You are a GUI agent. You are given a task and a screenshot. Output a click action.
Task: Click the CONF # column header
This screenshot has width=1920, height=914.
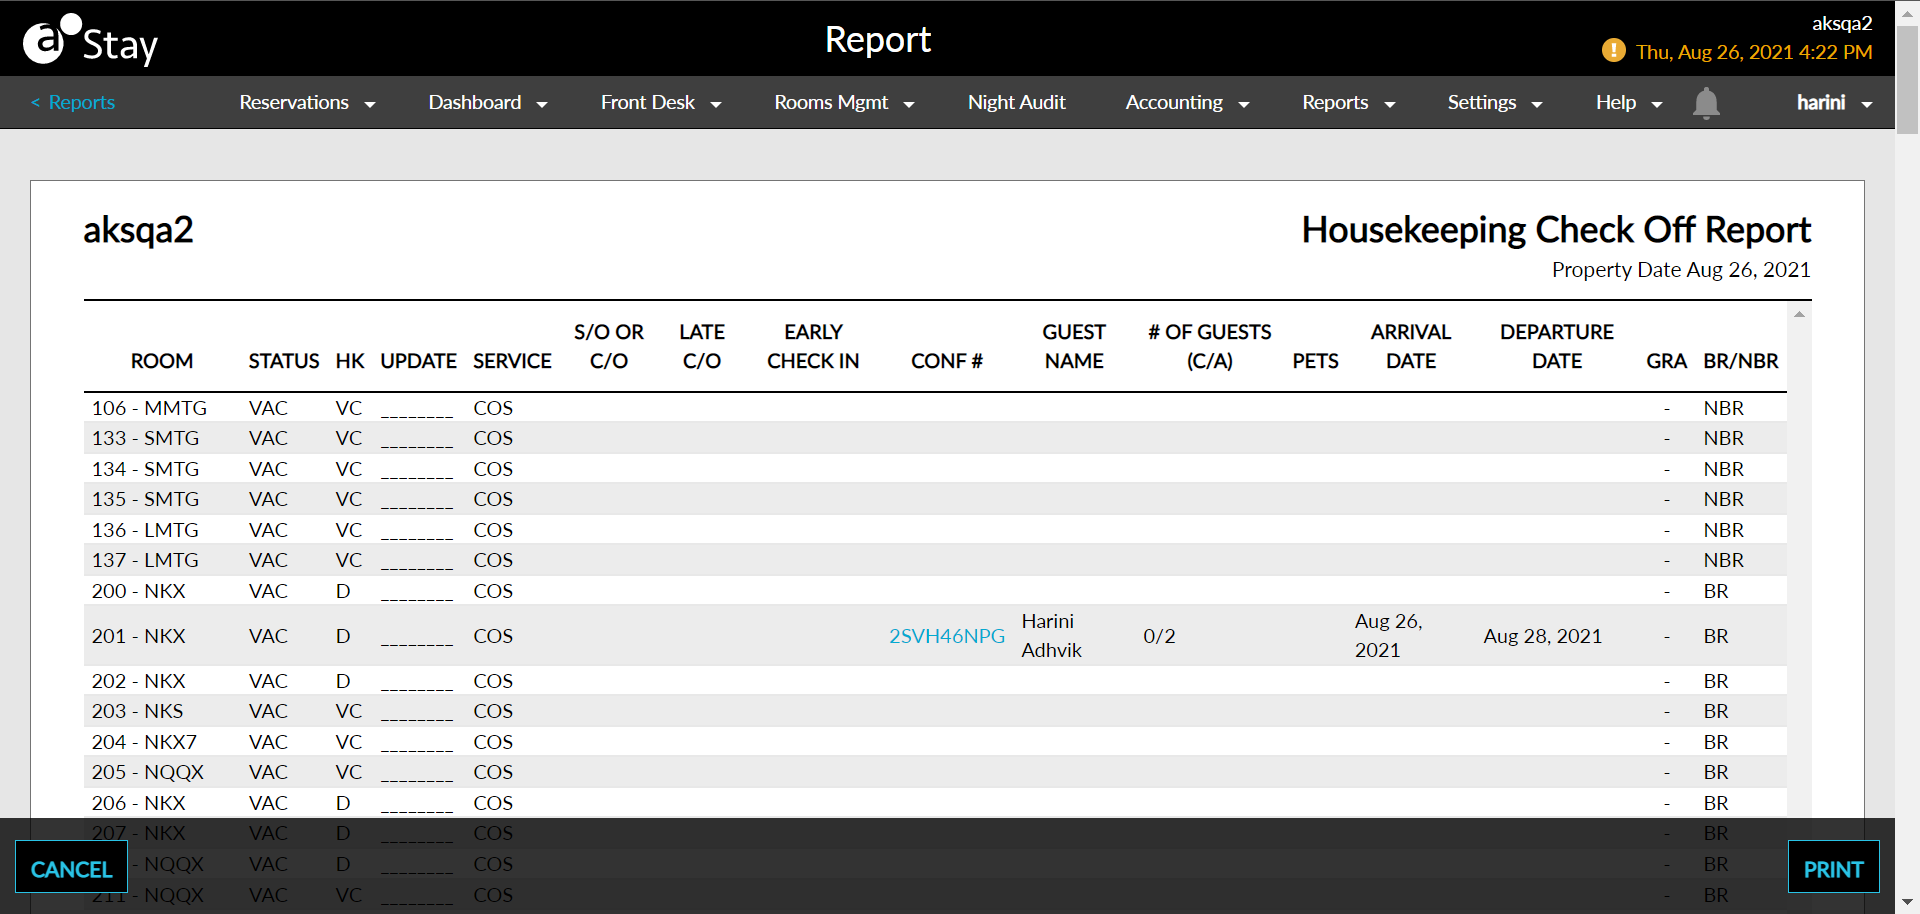point(946,361)
